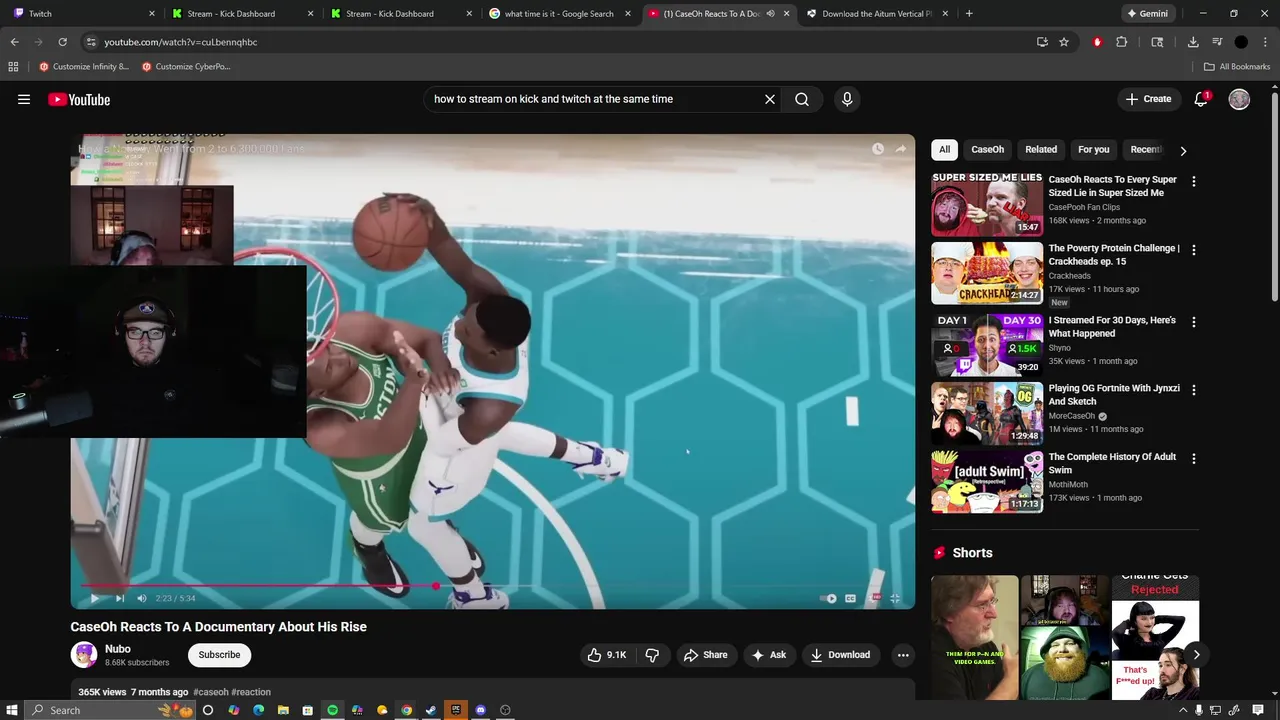Go to YouTube home via logo
Screen dimensions: 1280x720
pos(79,99)
